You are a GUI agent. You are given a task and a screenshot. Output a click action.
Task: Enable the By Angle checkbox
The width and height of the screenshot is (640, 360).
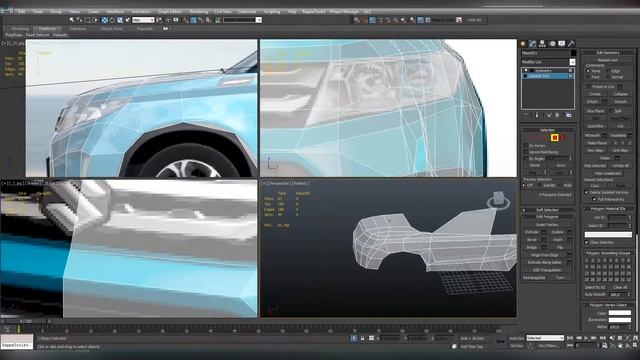click(x=526, y=158)
